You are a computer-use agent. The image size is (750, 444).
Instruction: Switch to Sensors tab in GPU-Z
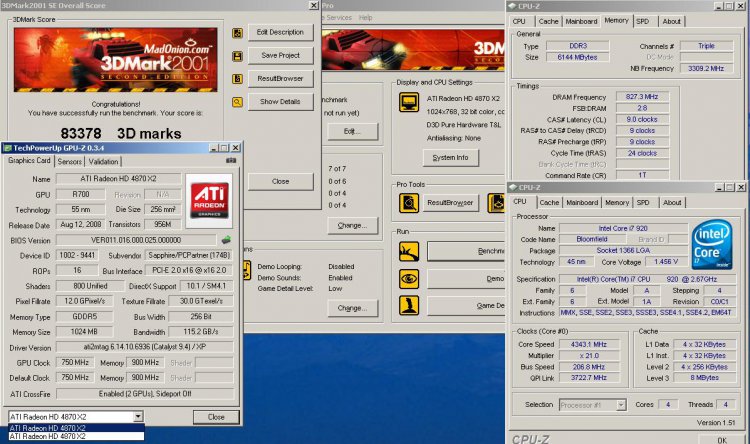[x=70, y=162]
